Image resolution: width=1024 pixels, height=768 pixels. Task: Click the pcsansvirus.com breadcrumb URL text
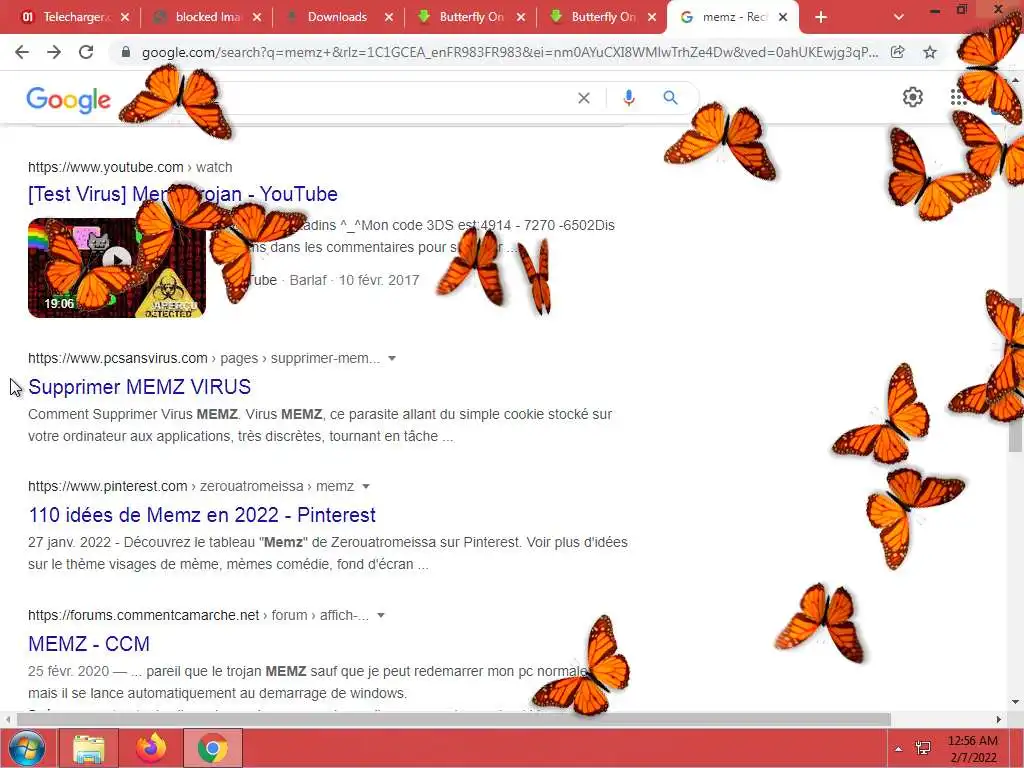[x=204, y=359]
